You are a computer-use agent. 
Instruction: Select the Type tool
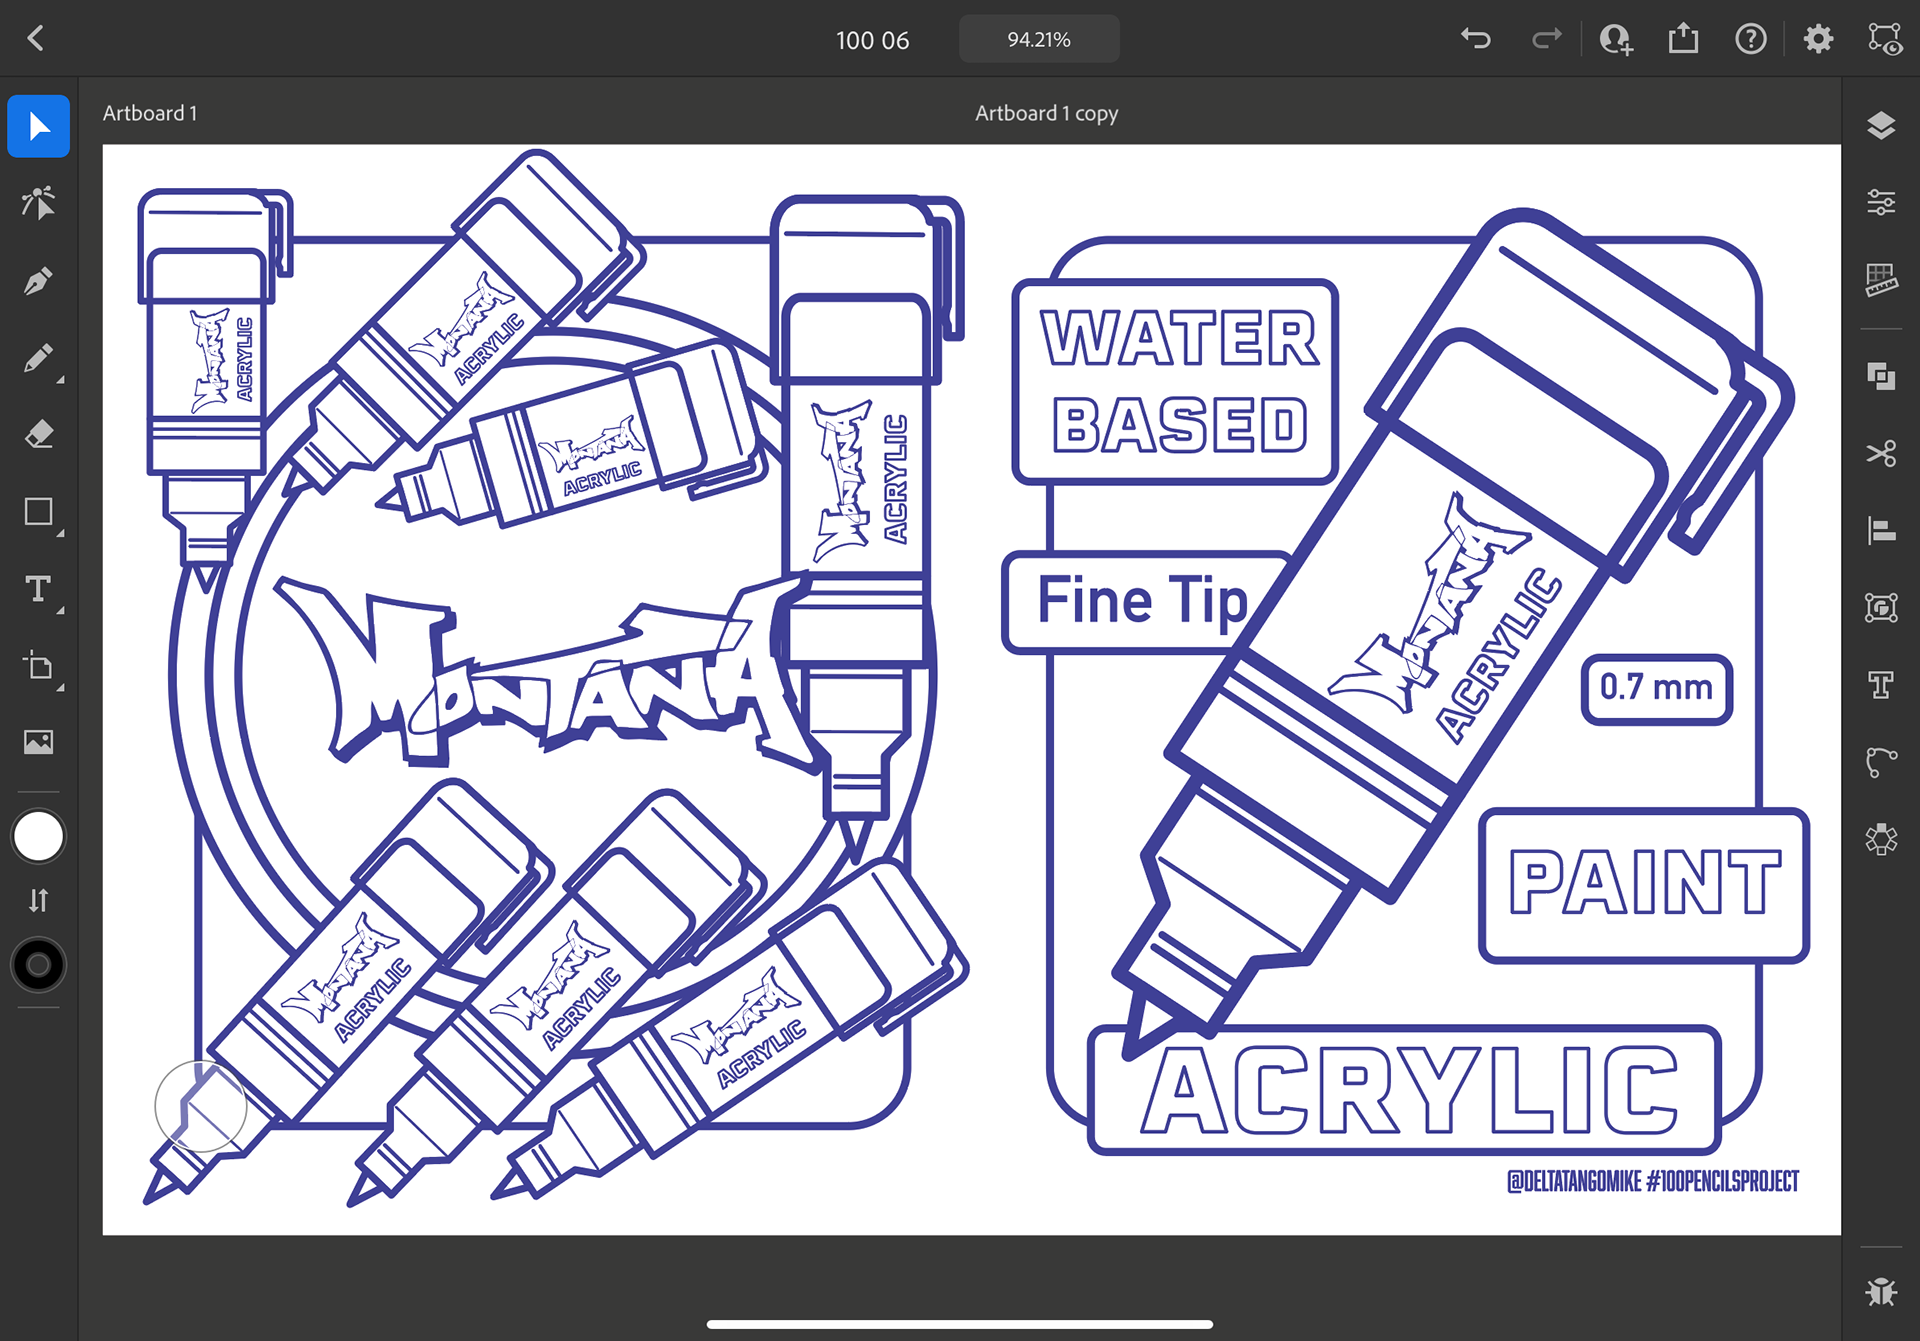39,589
